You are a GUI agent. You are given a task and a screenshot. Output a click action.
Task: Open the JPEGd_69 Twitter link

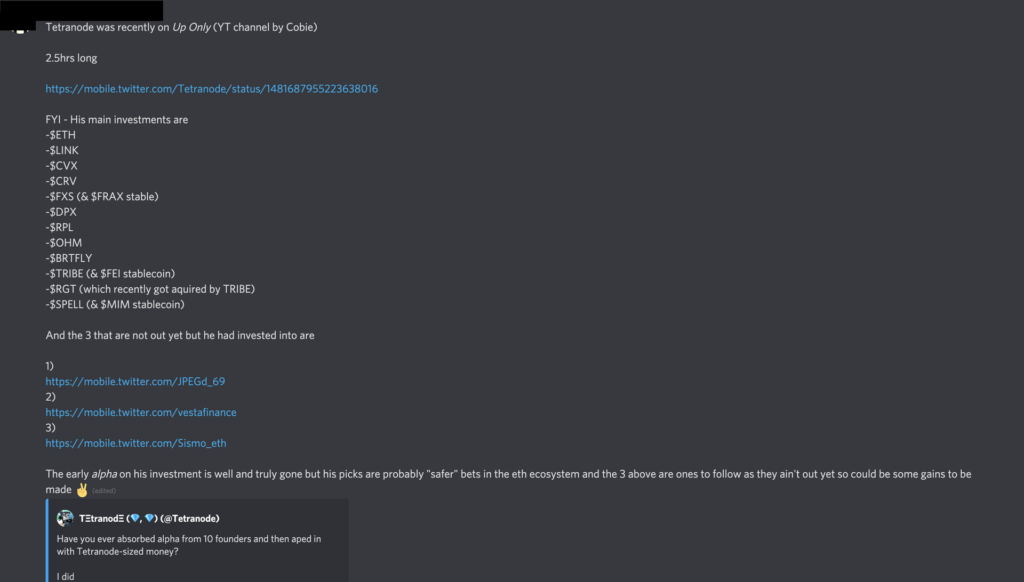135,381
